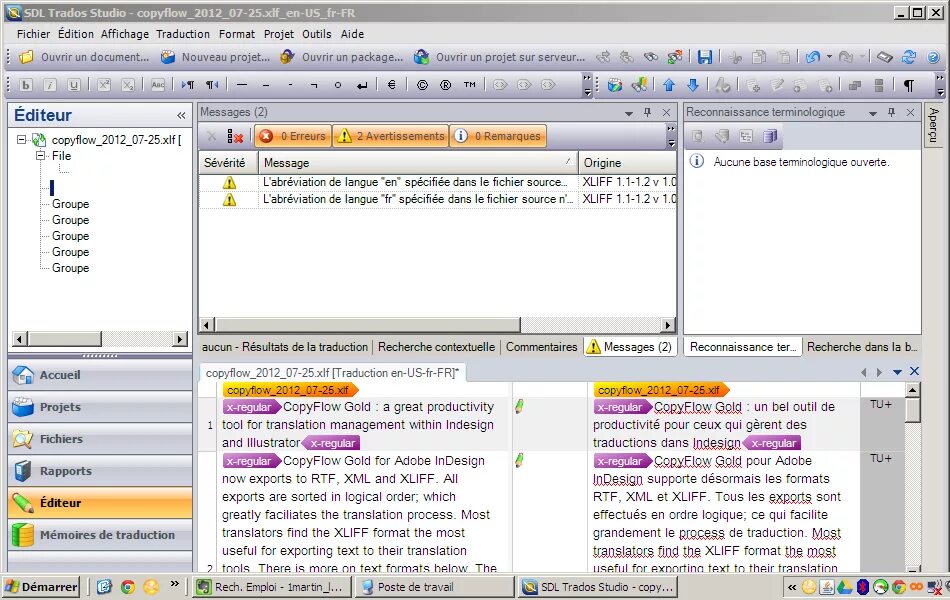This screenshot has height=600, width=950.
Task: Open document tabs list dropdown arrow
Action: point(897,372)
